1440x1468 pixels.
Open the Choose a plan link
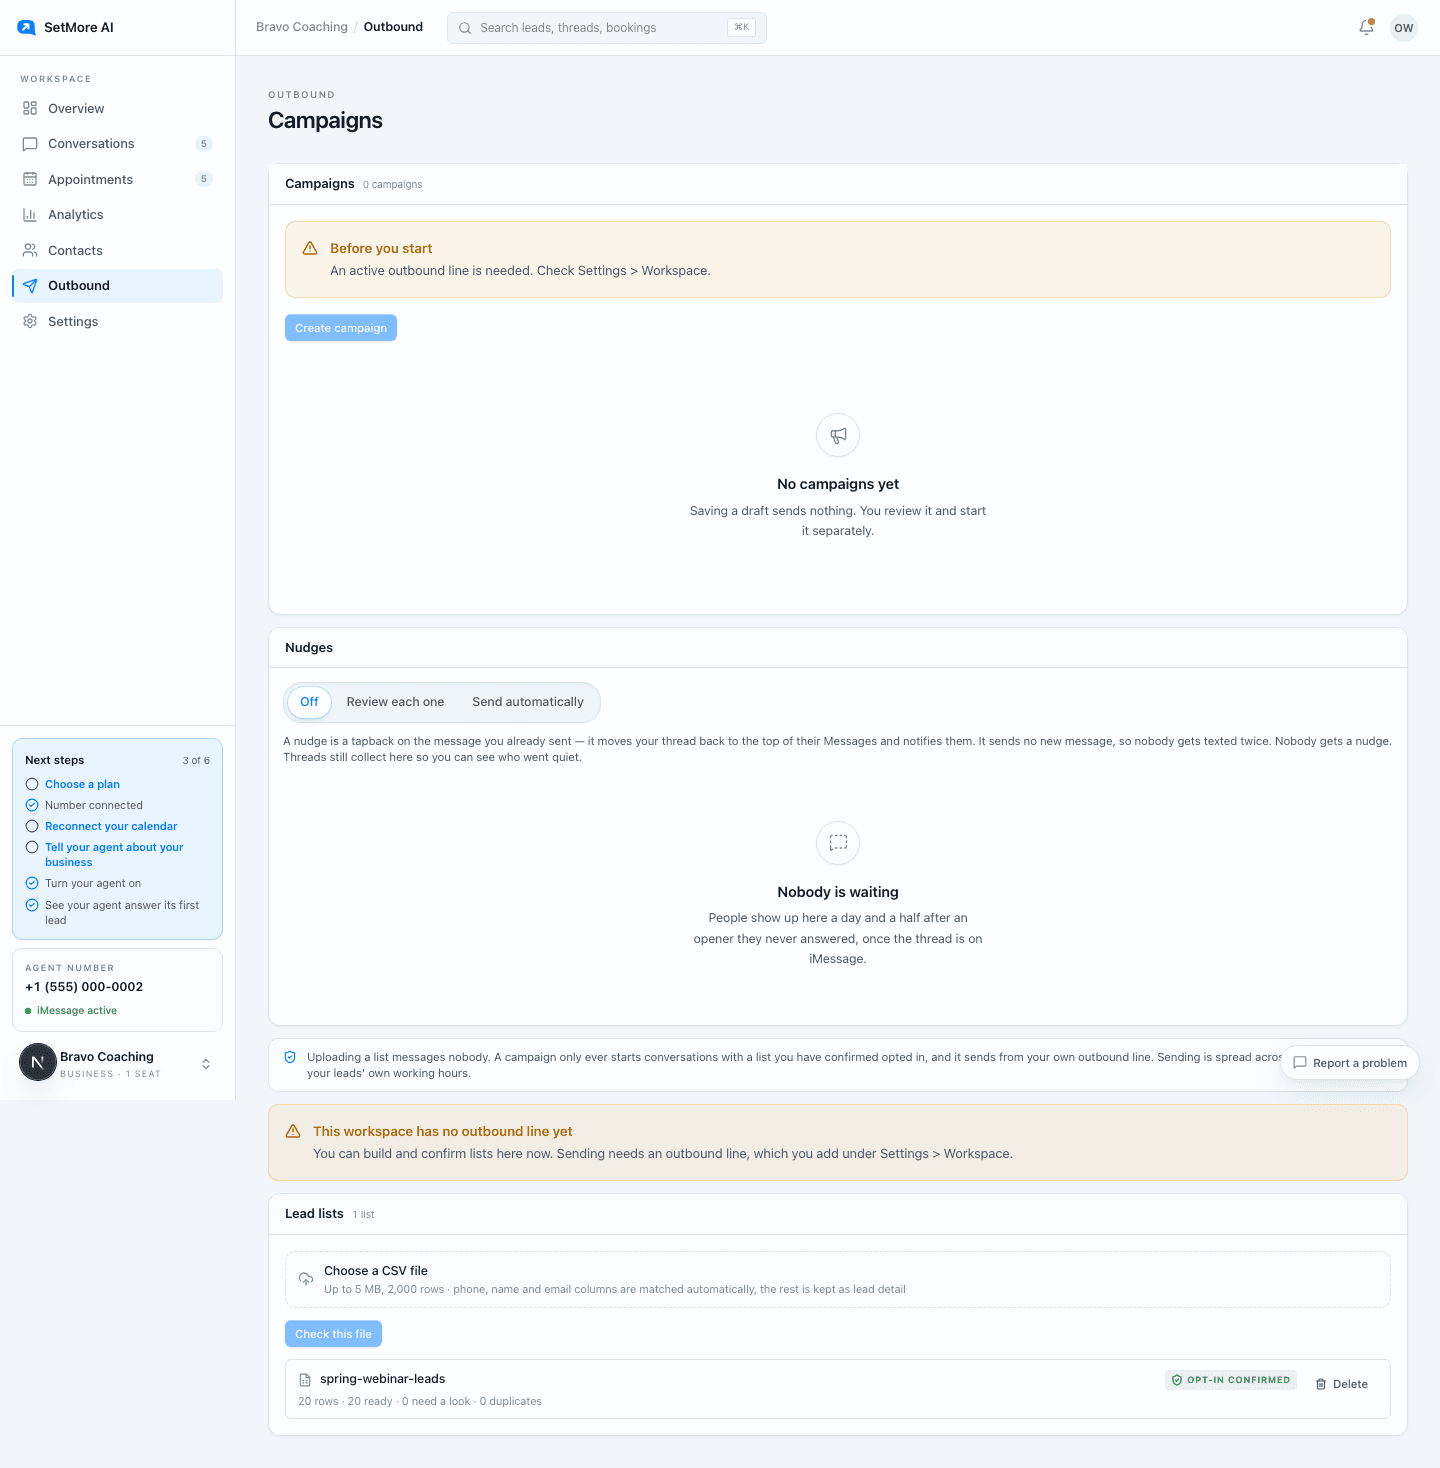click(82, 784)
